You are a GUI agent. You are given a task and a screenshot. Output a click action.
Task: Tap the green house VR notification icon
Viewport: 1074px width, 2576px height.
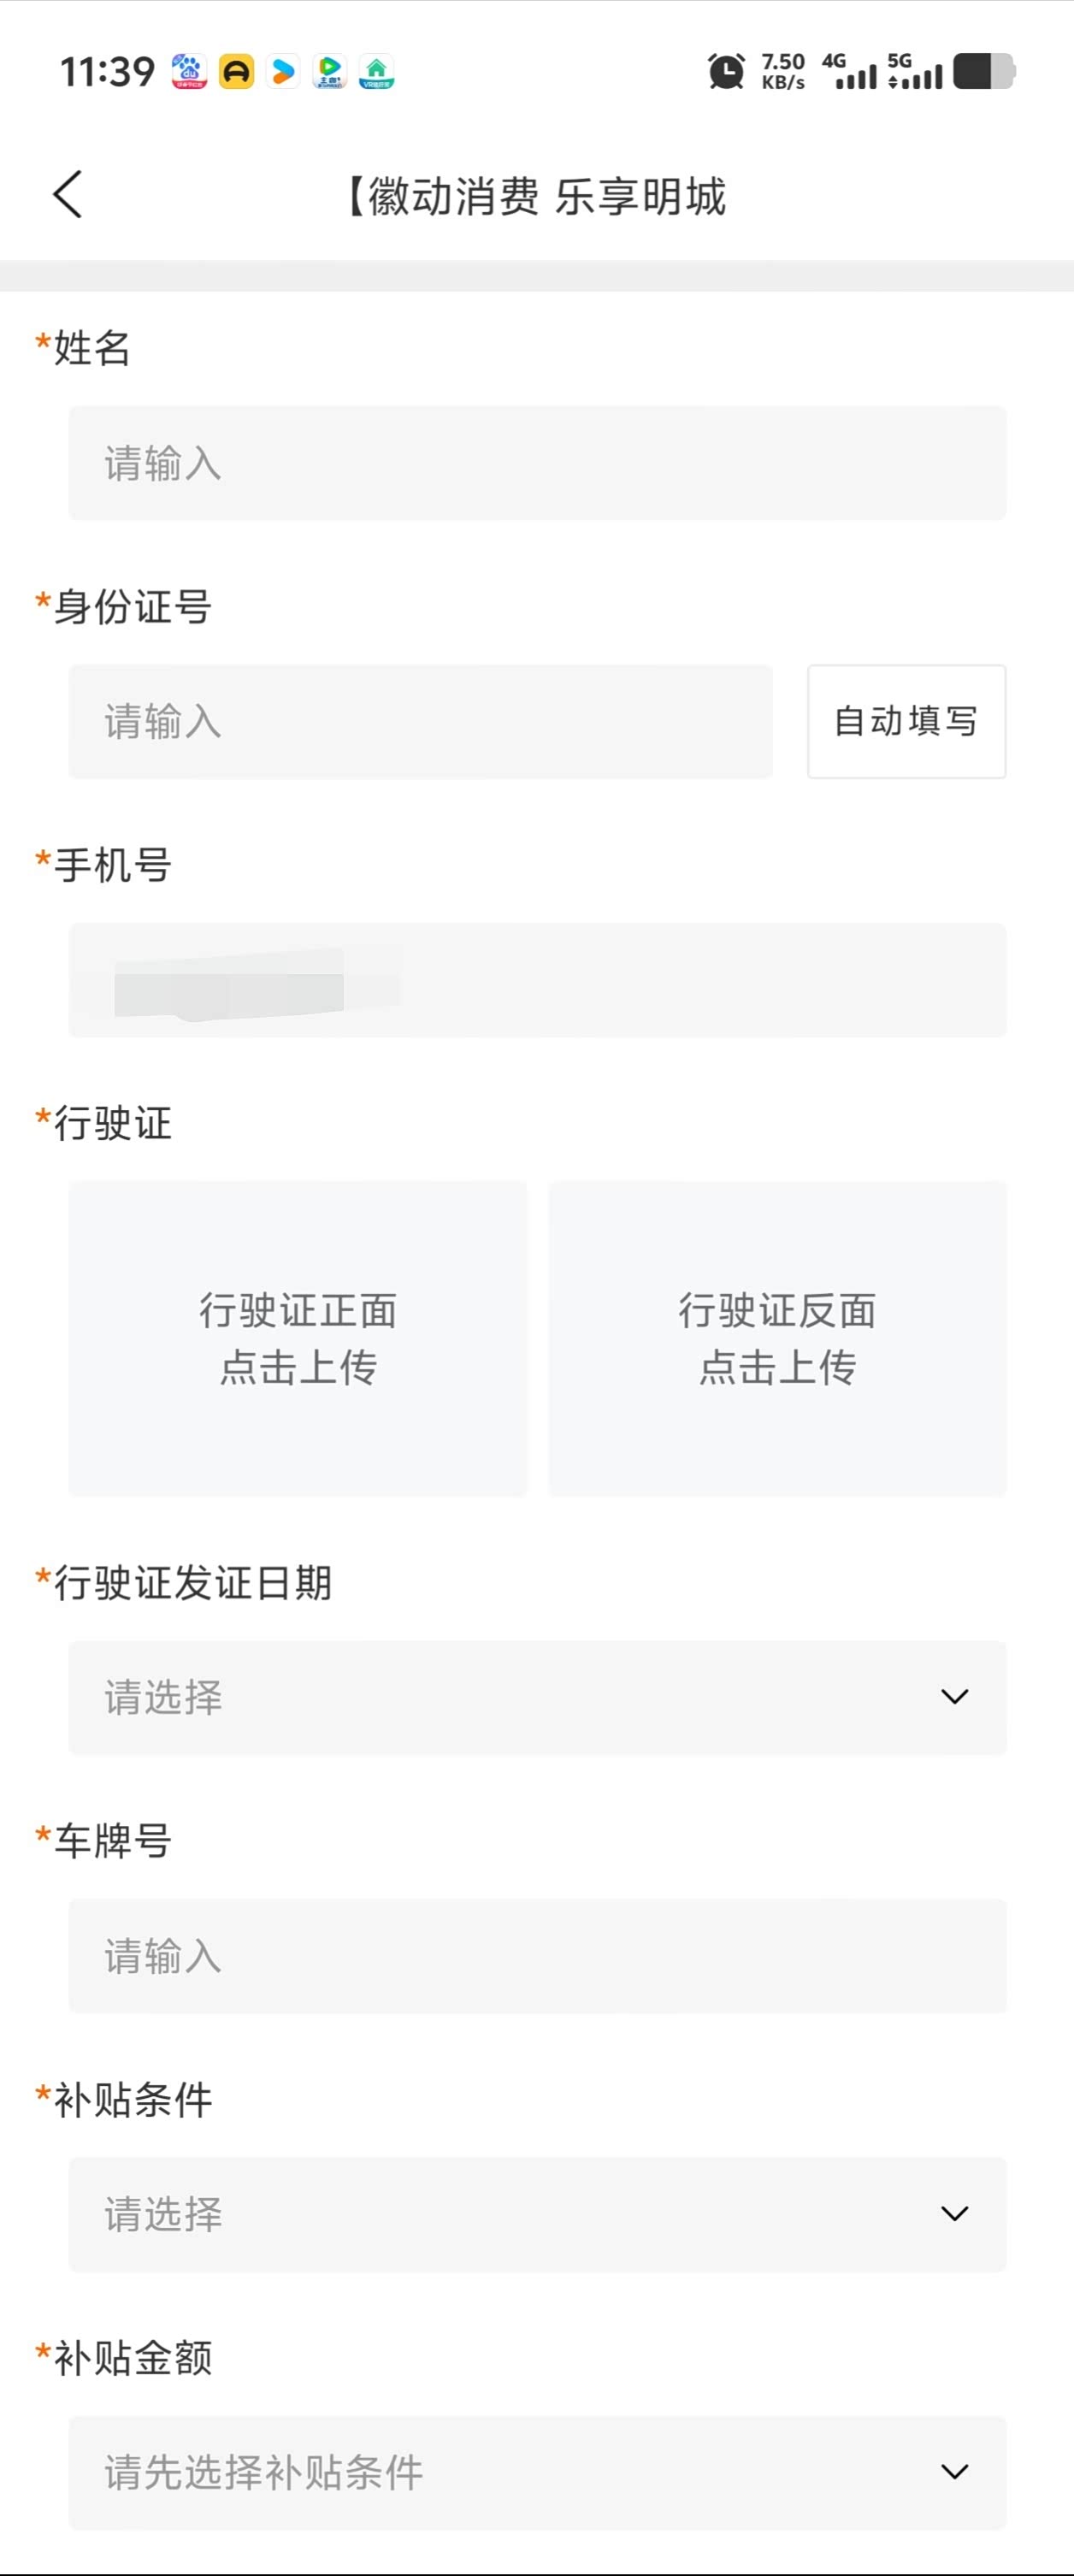(x=377, y=71)
